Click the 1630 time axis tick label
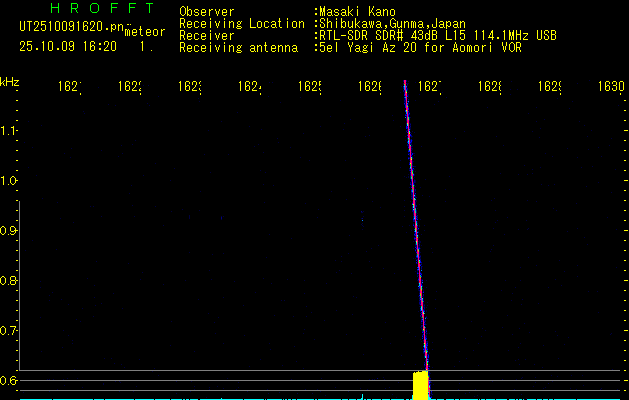Image resolution: width=629 pixels, height=400 pixels. click(610, 87)
